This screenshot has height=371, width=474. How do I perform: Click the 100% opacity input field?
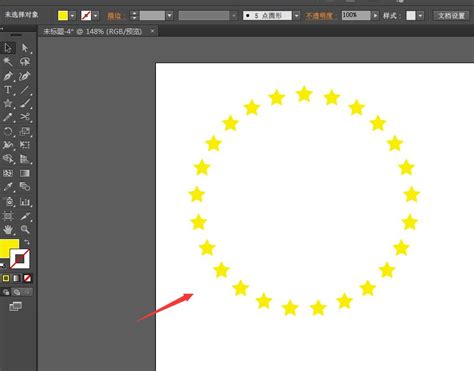pyautogui.click(x=356, y=15)
